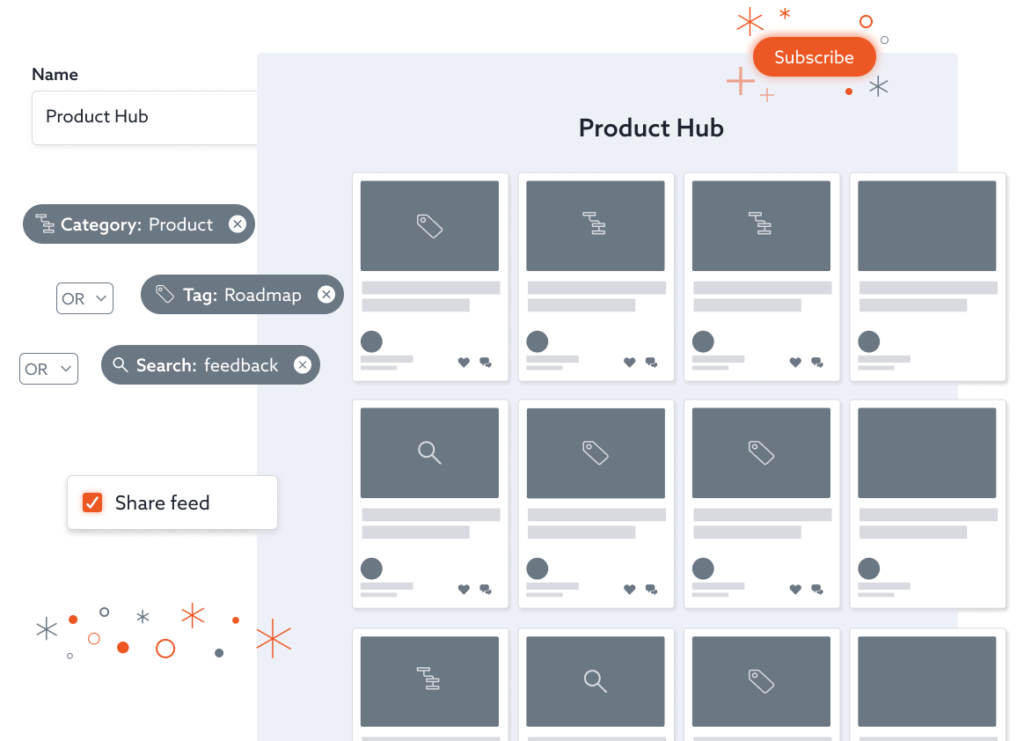The width and height of the screenshot is (1024, 741).
Task: Click the magnifier icon in the Search: feedback chip
Action: pyautogui.click(x=120, y=365)
